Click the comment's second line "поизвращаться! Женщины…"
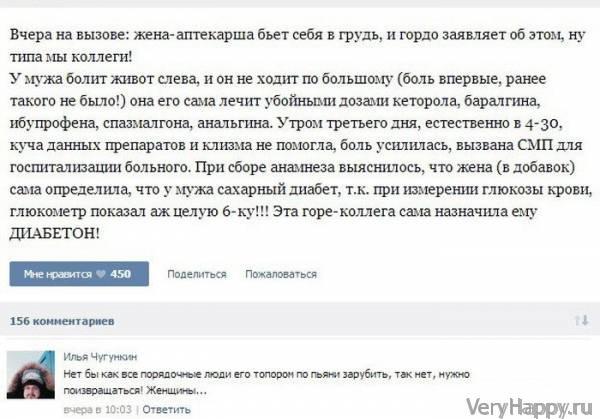The width and height of the screenshot is (600, 419). point(135,391)
